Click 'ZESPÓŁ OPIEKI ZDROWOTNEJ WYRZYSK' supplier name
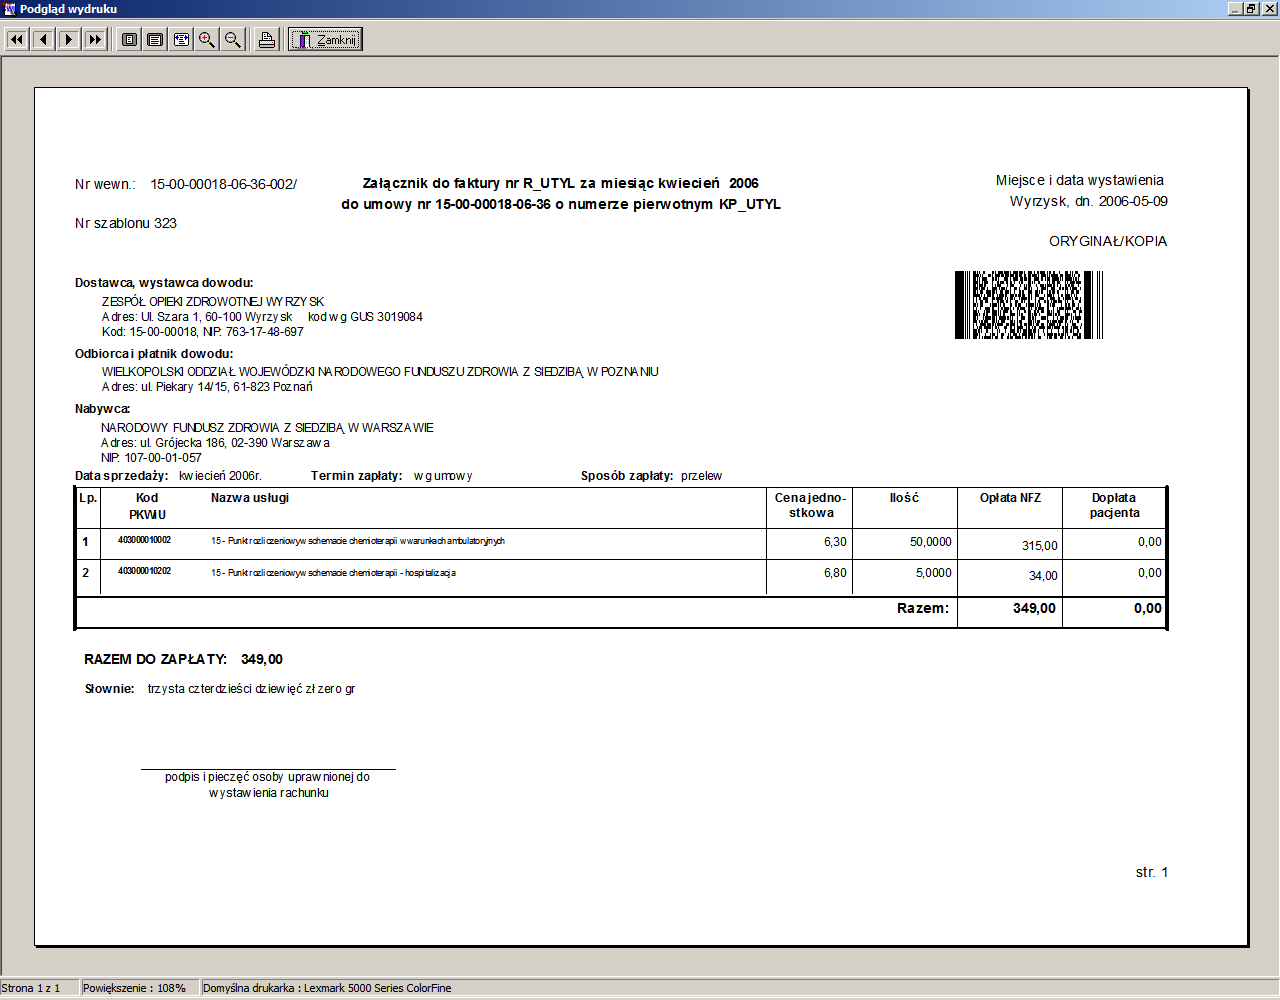Image resolution: width=1280 pixels, height=1000 pixels. coord(213,301)
